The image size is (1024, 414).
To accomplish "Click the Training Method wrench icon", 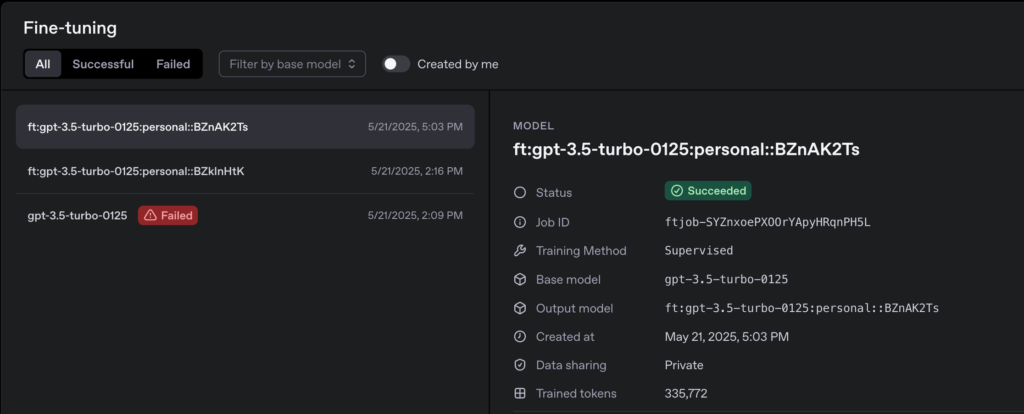I will [x=519, y=250].
